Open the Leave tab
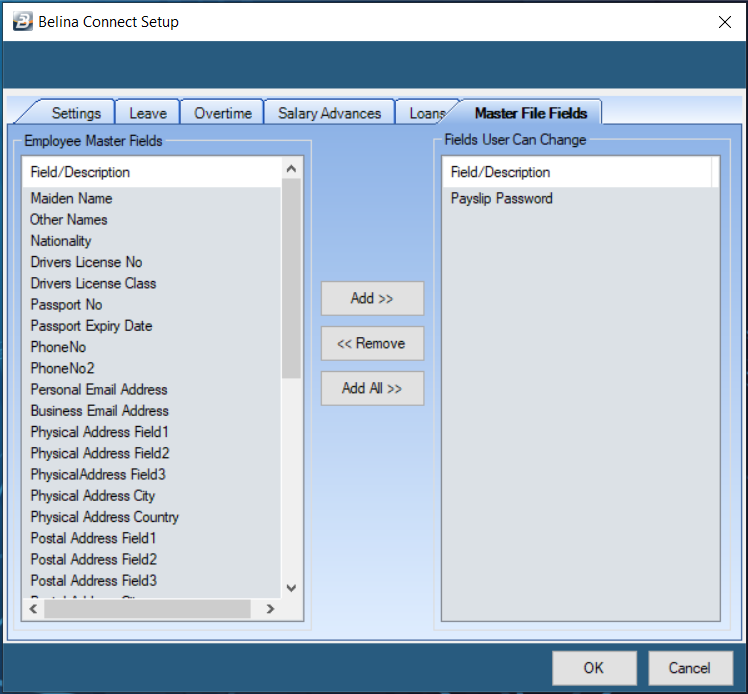 tap(148, 113)
